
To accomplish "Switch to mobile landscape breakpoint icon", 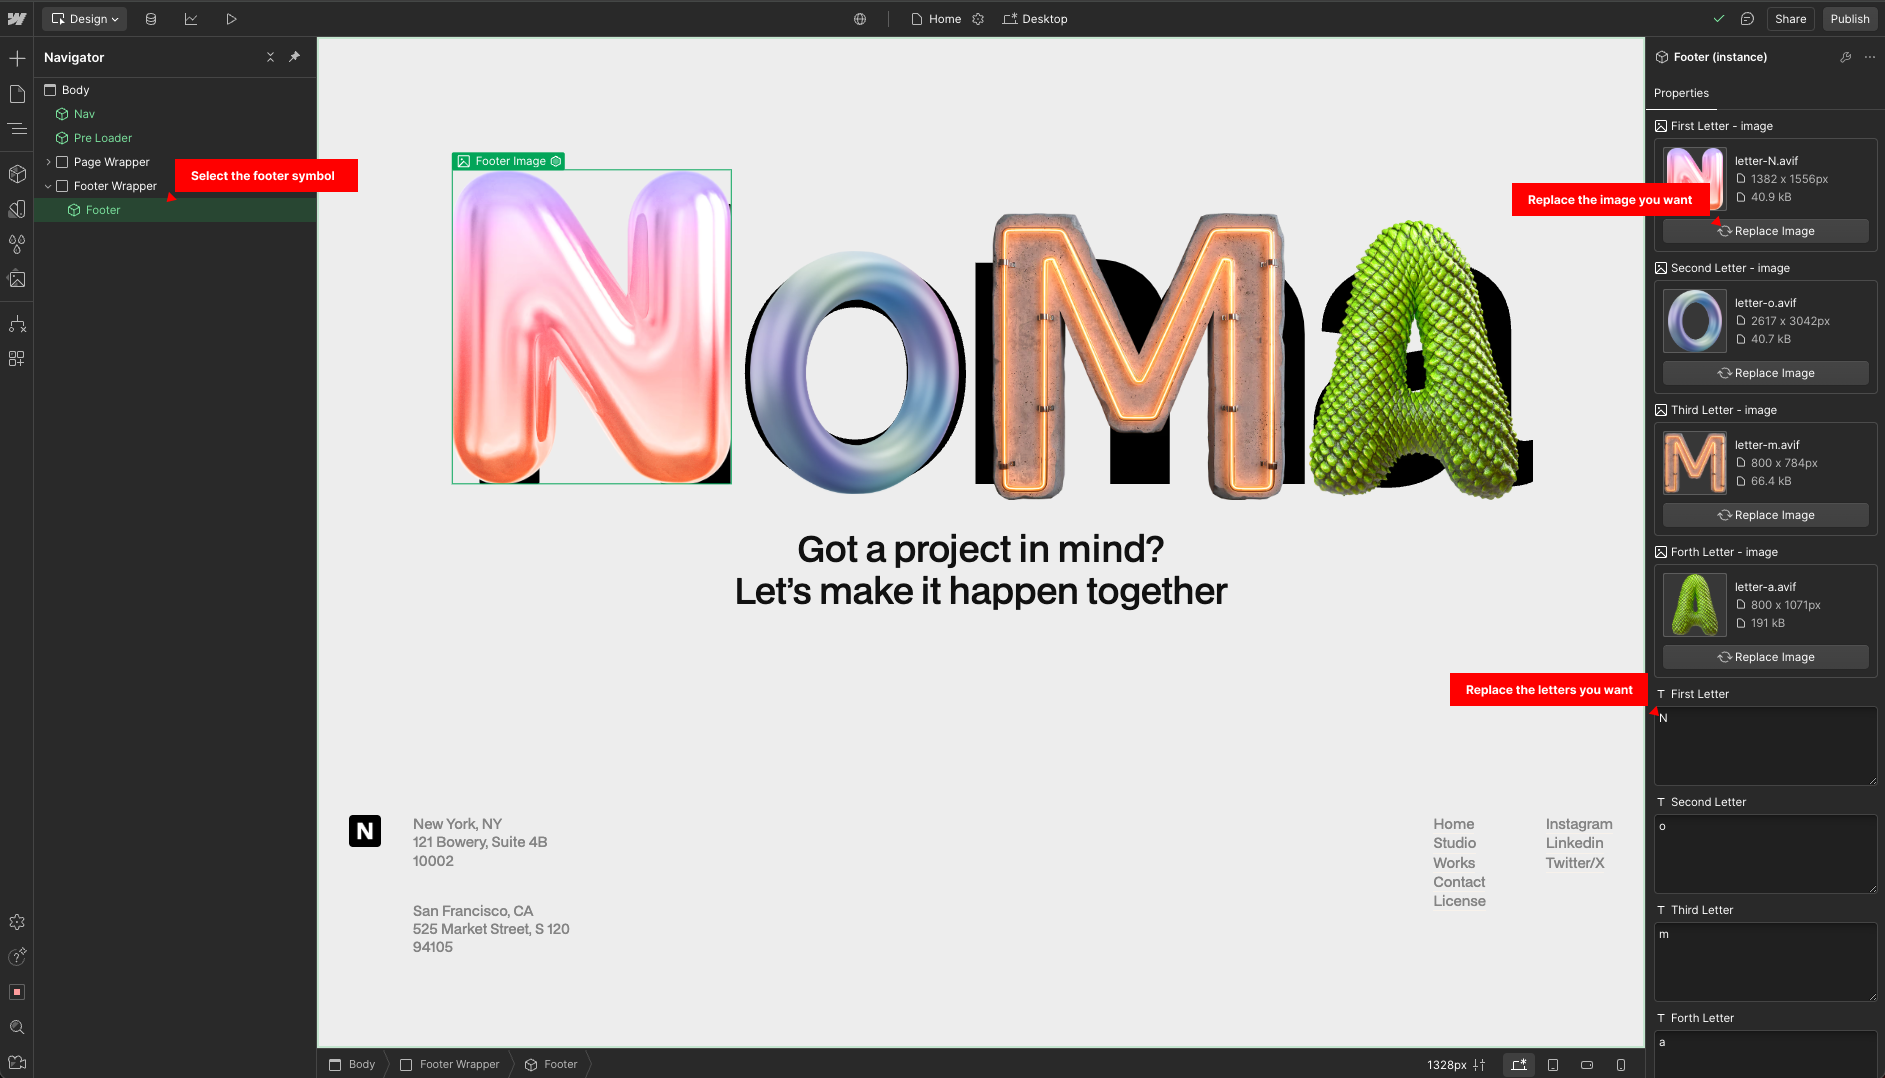I will pos(1587,1064).
